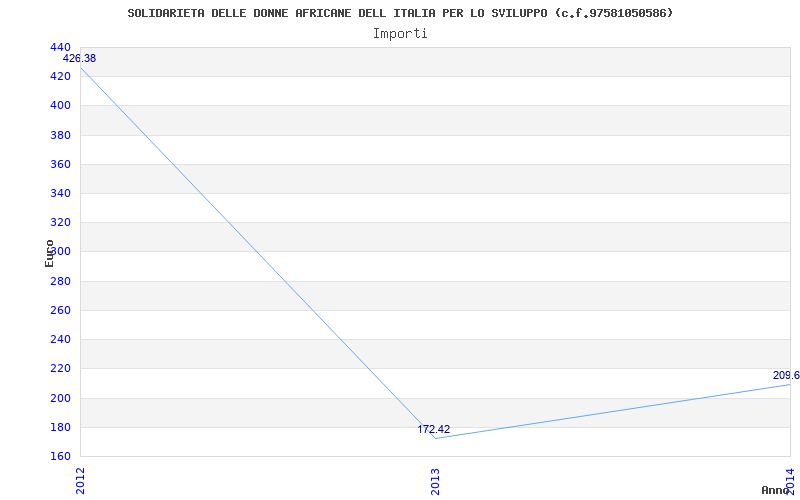Click the 420 y-axis tick label

point(60,77)
